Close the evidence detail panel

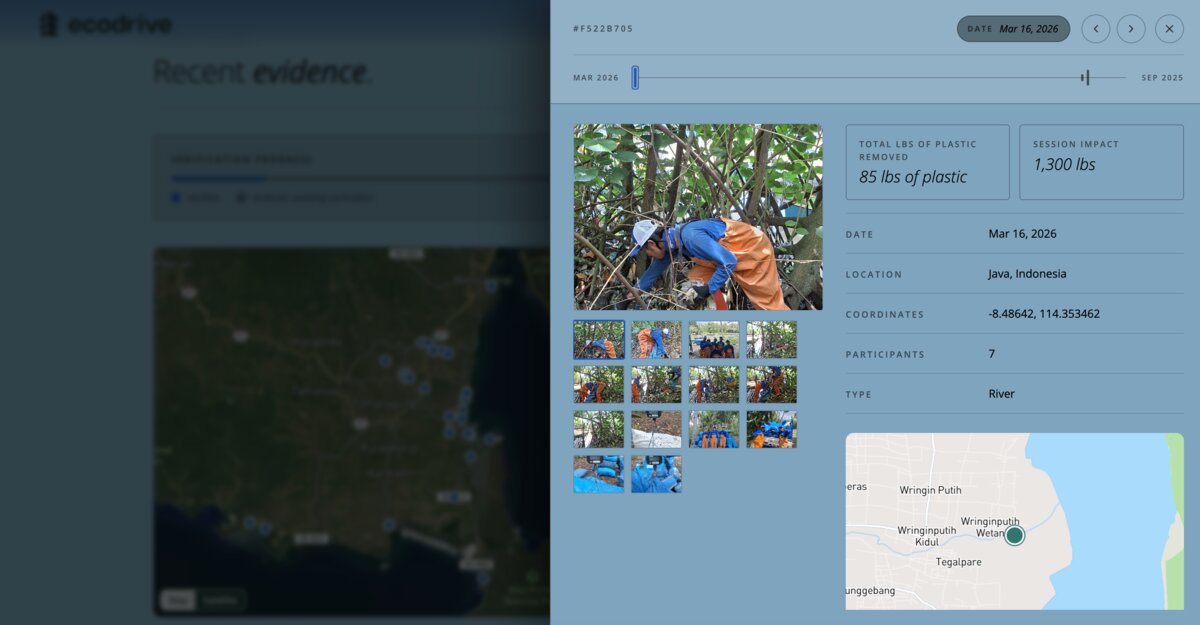pyautogui.click(x=1169, y=29)
